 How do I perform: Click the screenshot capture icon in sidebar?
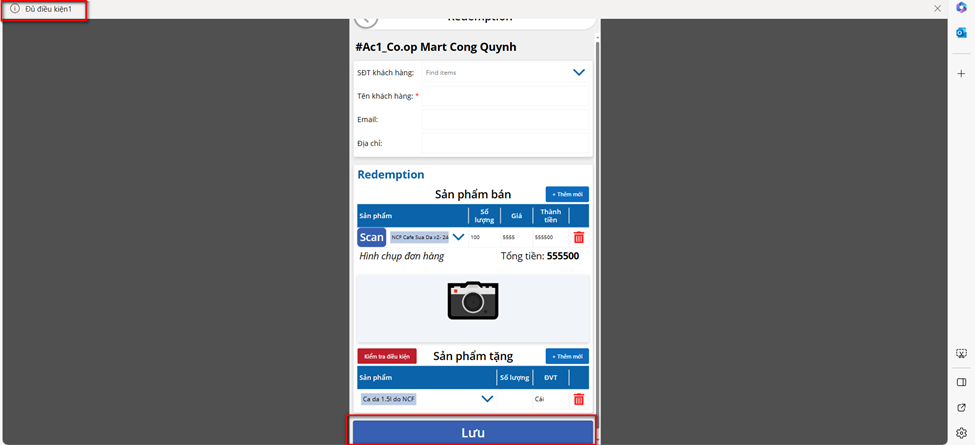click(x=961, y=354)
